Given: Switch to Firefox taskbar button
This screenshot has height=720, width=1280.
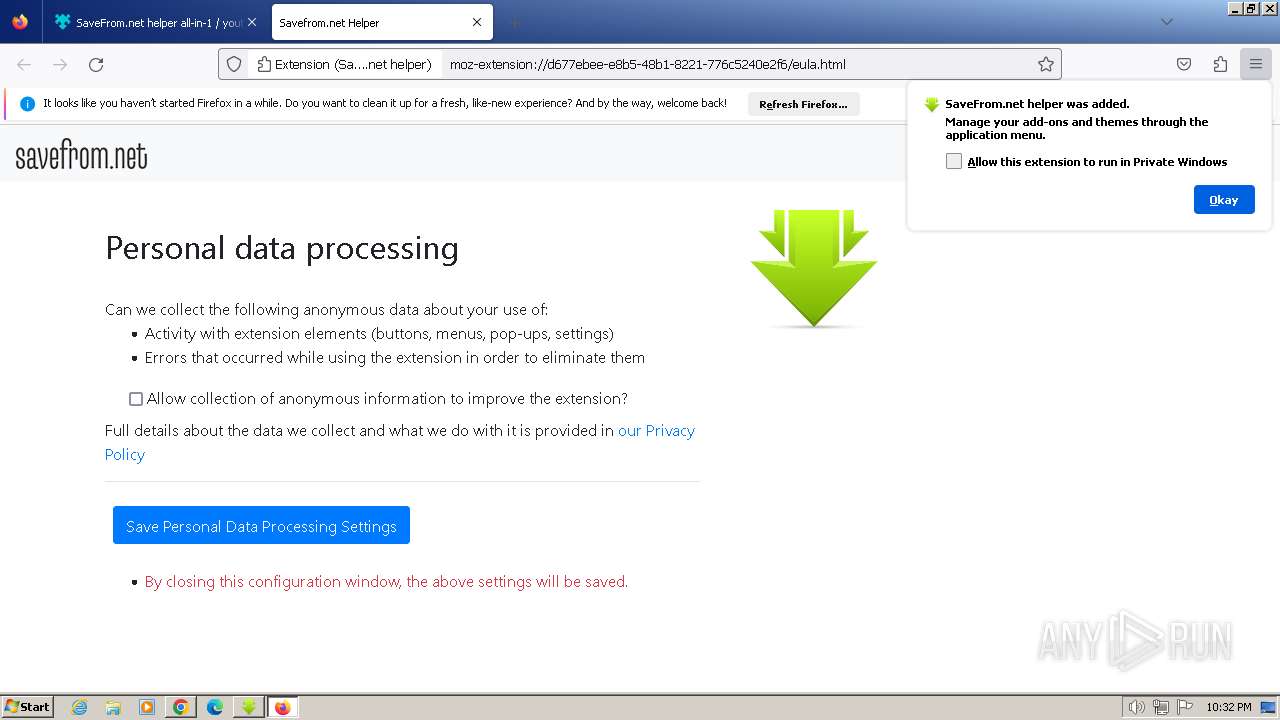Looking at the screenshot, I should [282, 707].
